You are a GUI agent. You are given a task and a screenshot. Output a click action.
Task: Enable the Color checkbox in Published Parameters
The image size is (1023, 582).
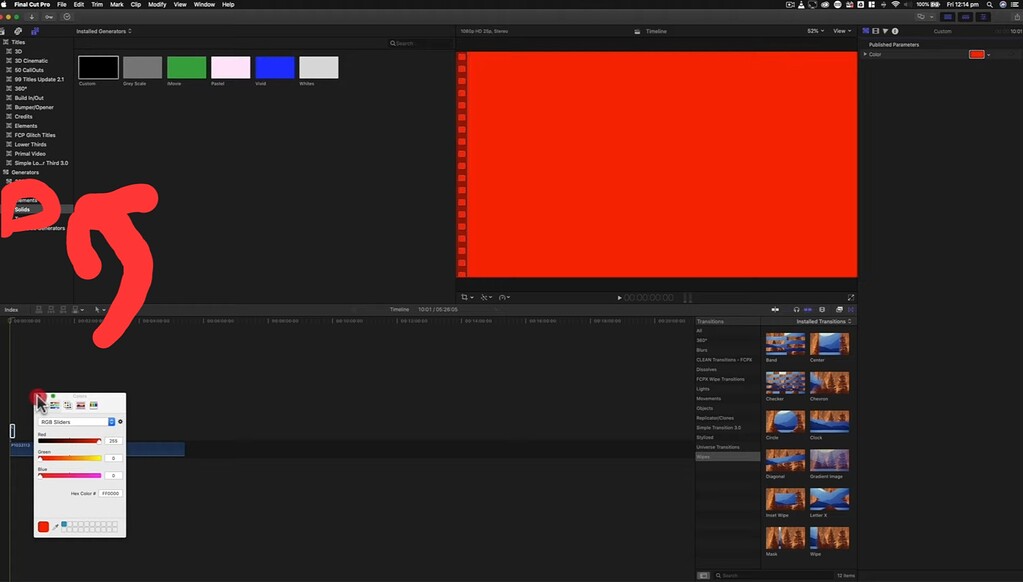866,54
